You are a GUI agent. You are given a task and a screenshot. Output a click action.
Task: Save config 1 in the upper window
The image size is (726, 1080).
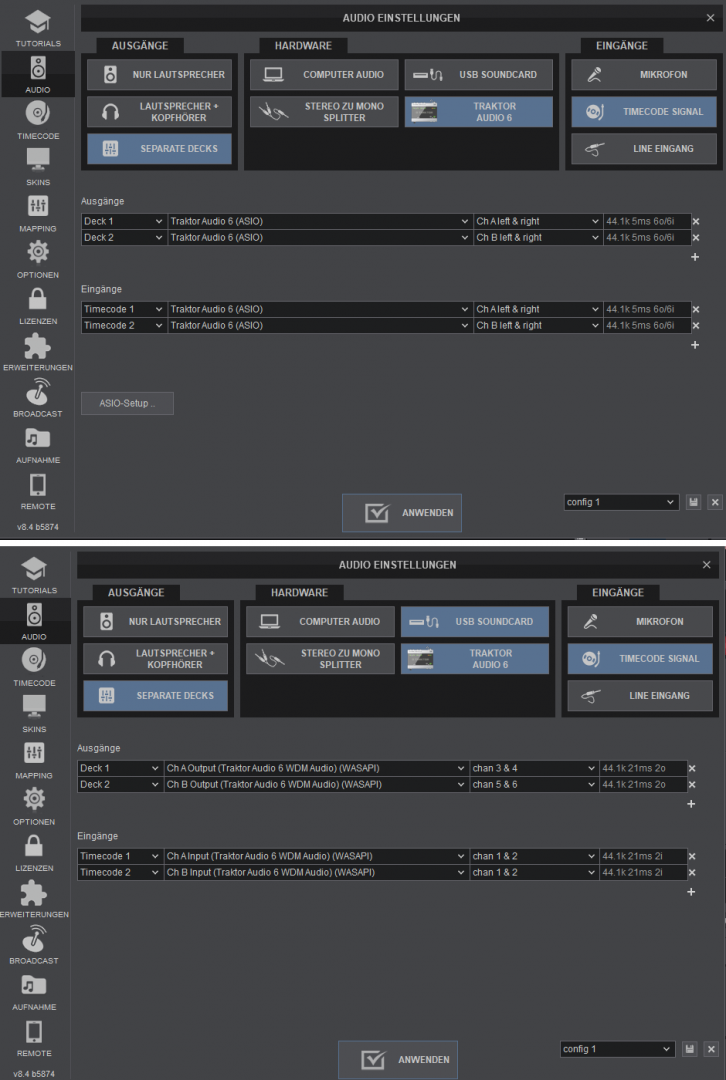(694, 502)
